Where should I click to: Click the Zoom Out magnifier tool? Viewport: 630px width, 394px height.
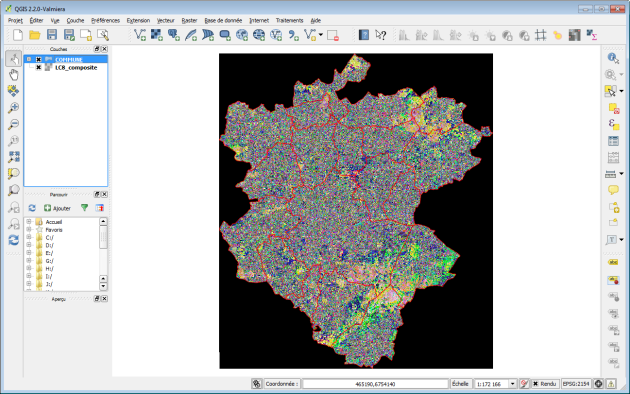[14, 124]
